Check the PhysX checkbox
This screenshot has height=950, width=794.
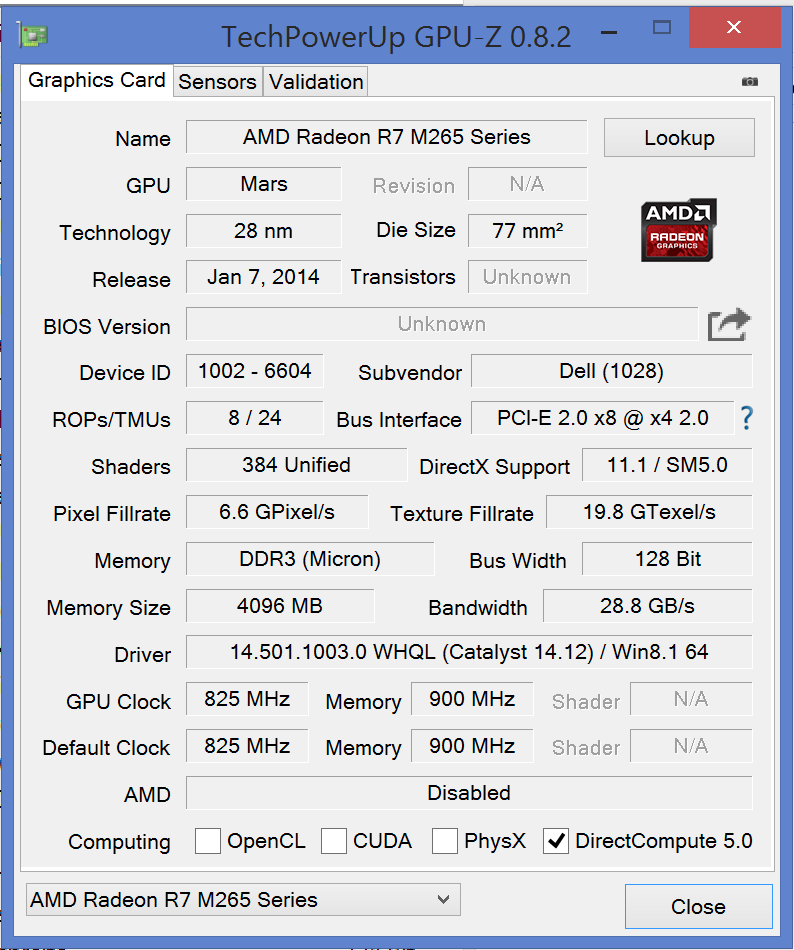tap(445, 841)
